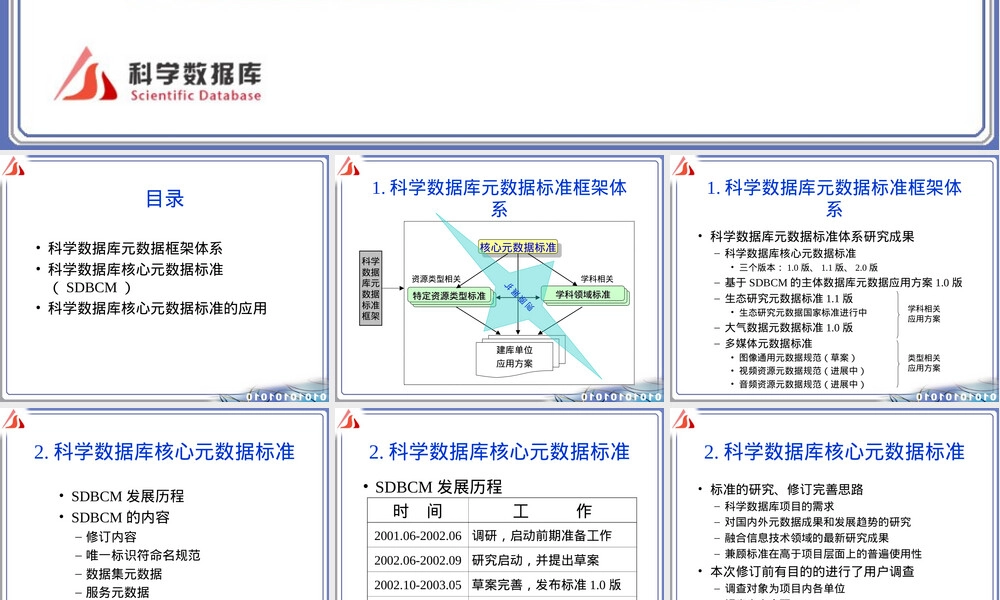Viewport: 1000px width, 600px height.
Task: Click the vertical 科学数据库元数据标准框架 box
Action: [371, 288]
